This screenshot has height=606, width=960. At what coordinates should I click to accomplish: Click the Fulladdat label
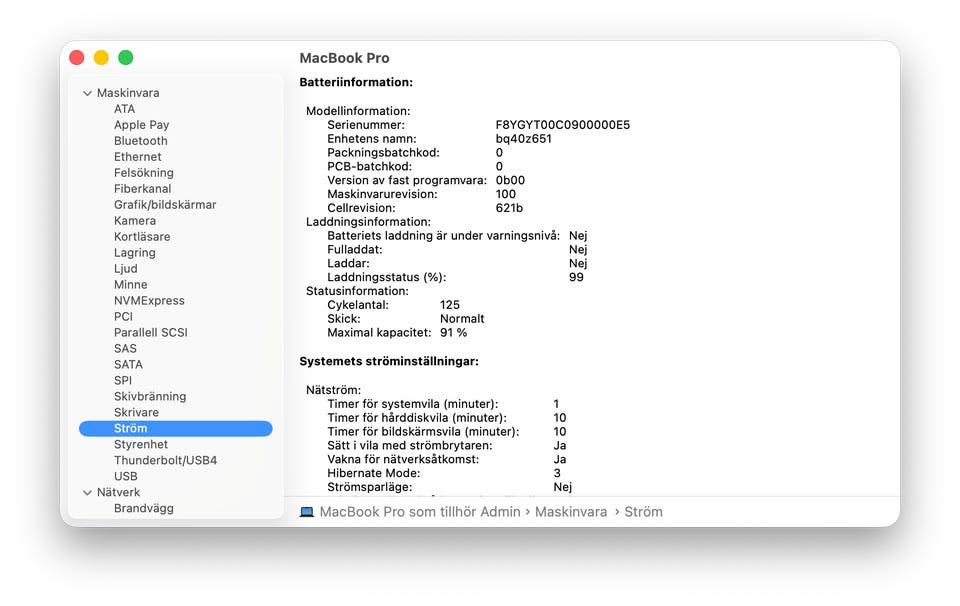click(x=354, y=250)
